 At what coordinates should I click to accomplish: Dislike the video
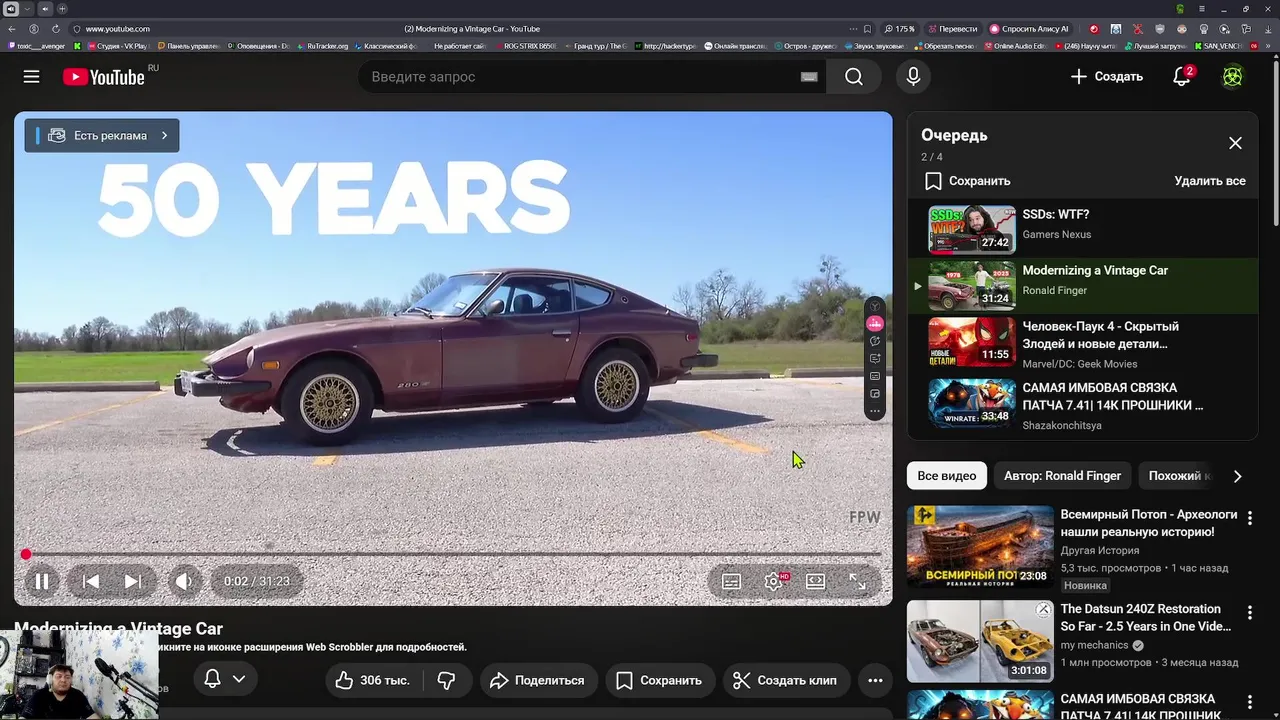pyautogui.click(x=446, y=680)
